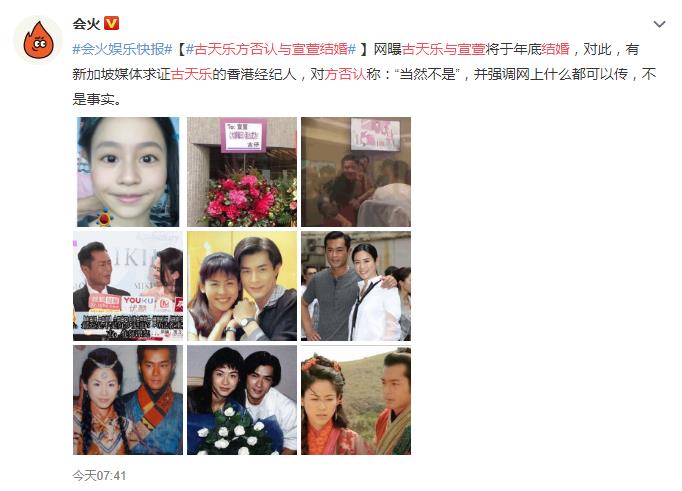Click highlighted keyword 古天乐与宣萱
This screenshot has height=491, width=682.
pos(443,49)
